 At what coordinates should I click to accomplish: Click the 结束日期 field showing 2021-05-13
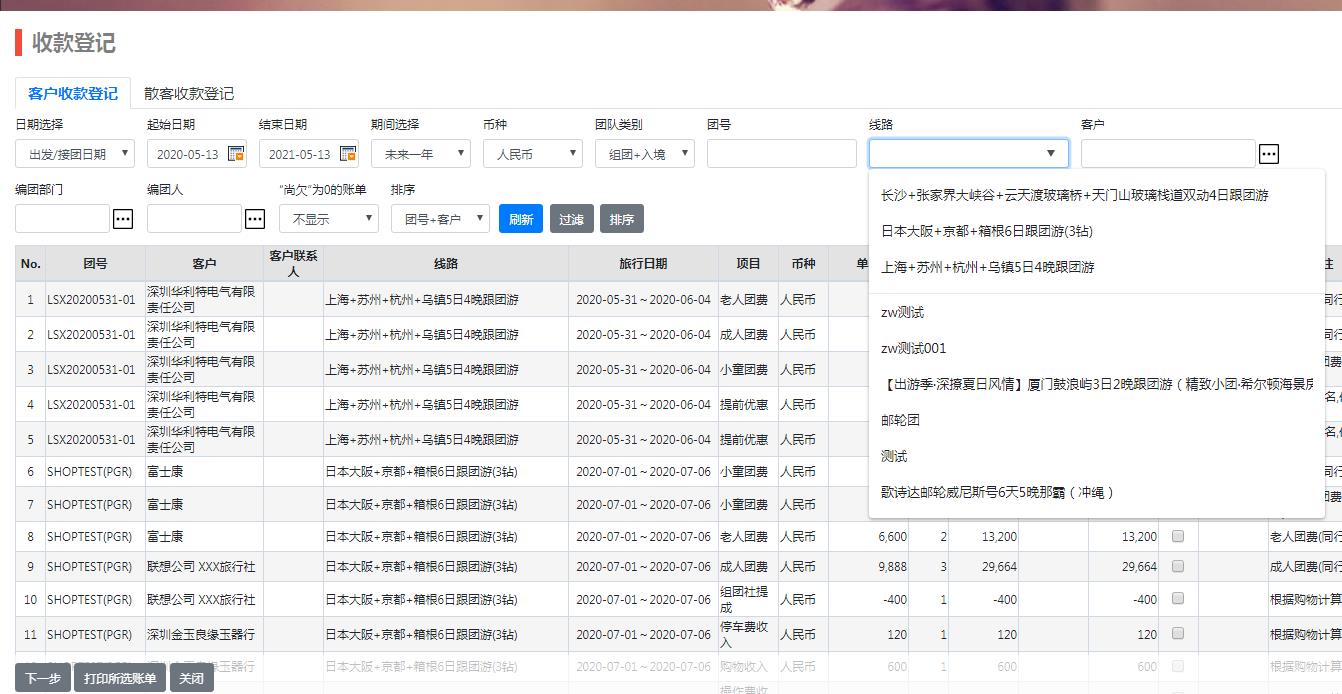(x=300, y=154)
